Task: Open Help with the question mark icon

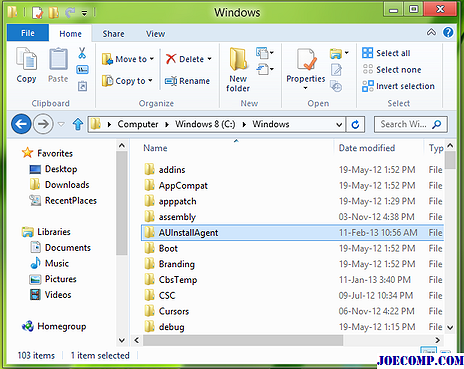Action: [x=448, y=32]
